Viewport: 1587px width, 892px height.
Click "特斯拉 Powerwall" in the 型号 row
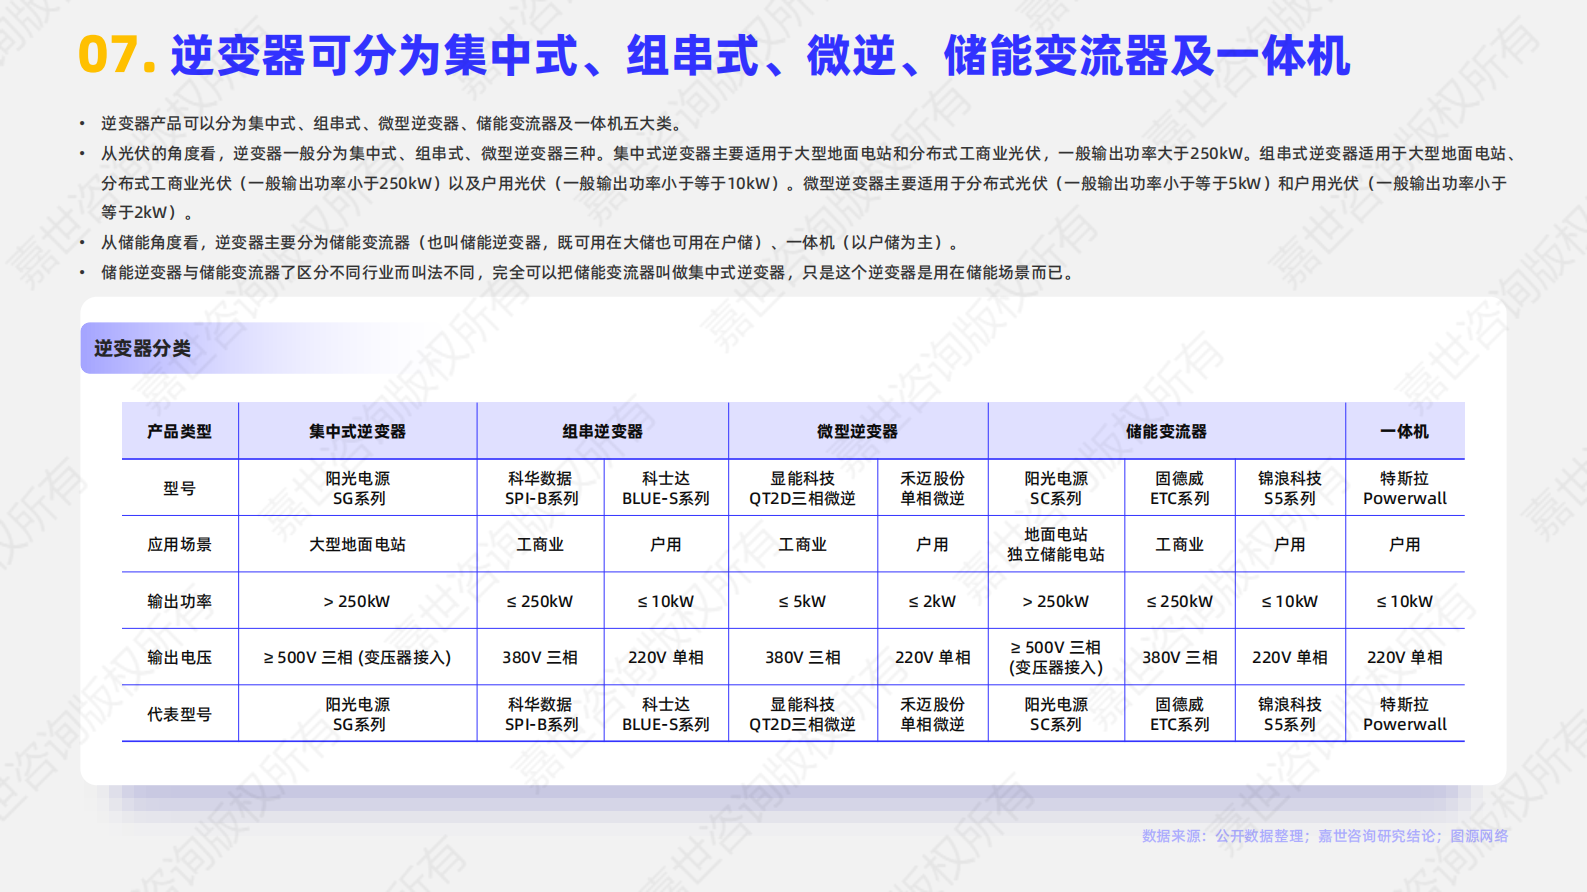(x=1404, y=489)
